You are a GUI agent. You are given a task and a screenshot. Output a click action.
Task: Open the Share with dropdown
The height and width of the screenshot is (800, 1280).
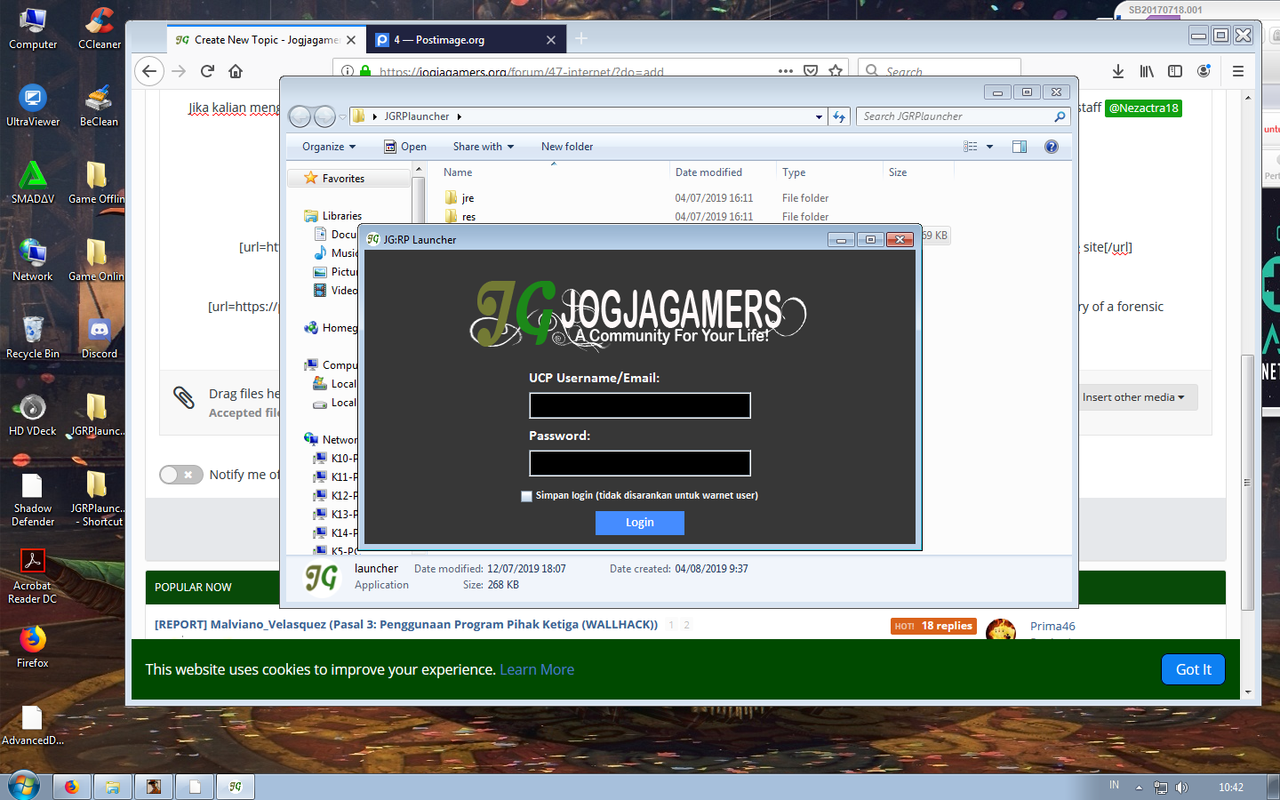point(483,146)
